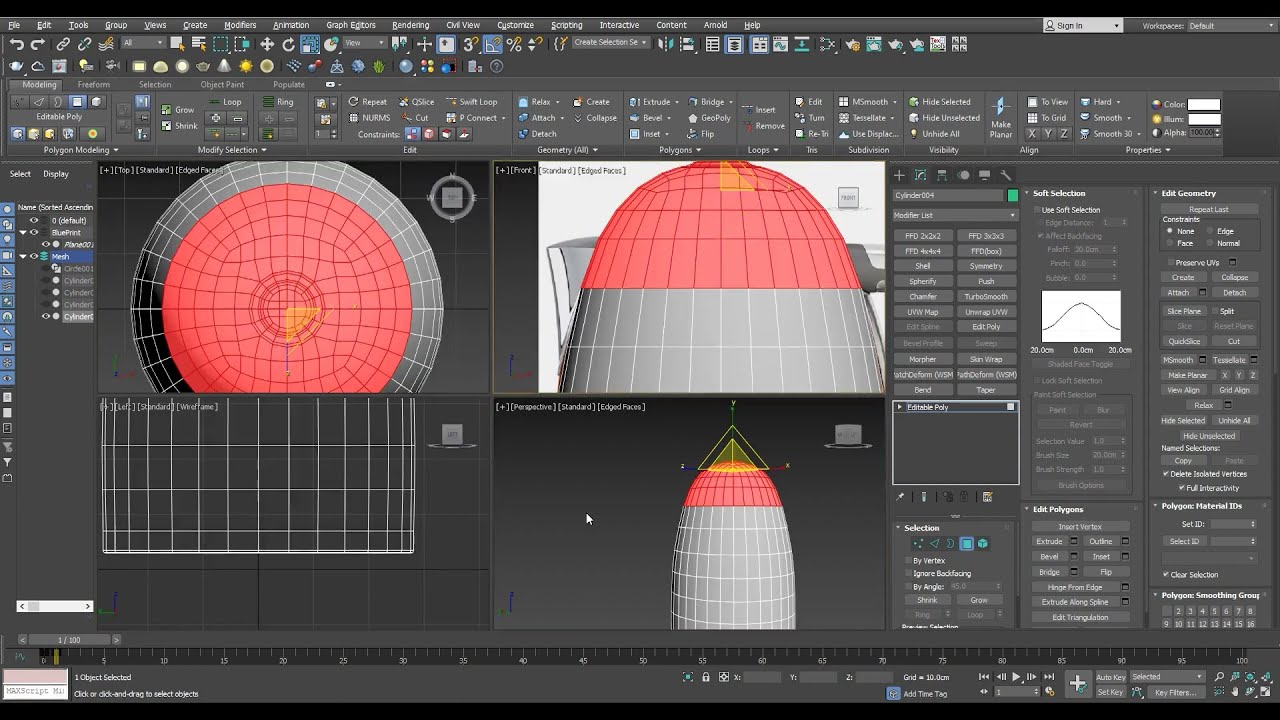1280x720 pixels.
Task: Click the TurboSmooth modifier button
Action: pyautogui.click(x=986, y=297)
